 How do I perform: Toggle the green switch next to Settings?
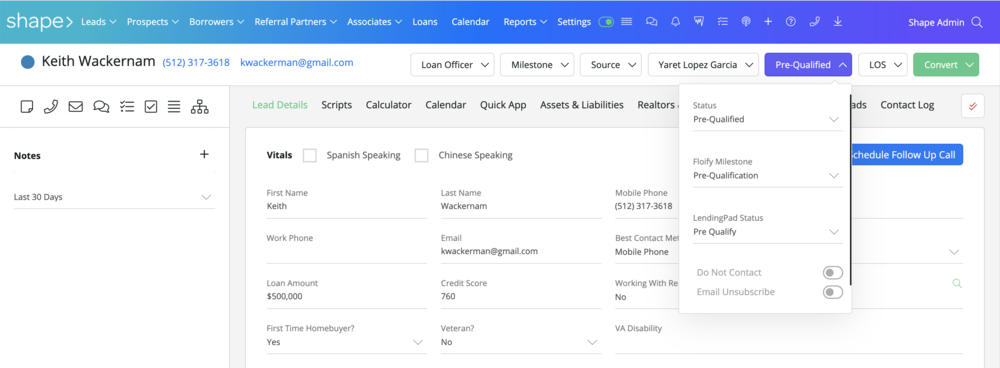(606, 22)
